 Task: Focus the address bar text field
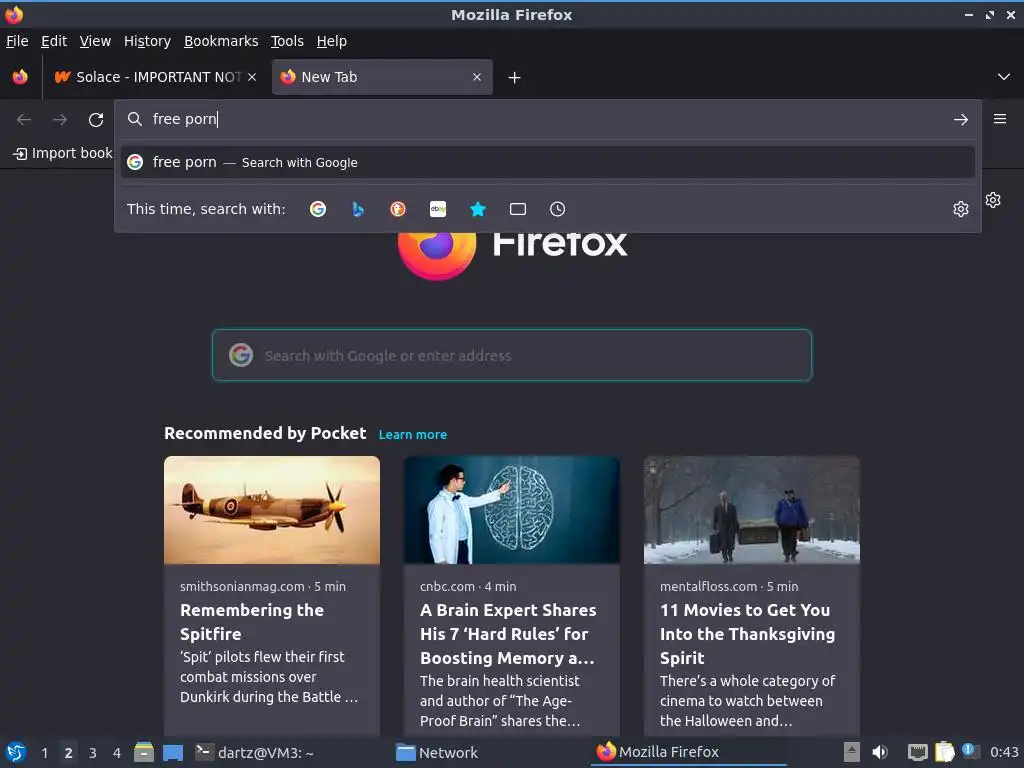pyautogui.click(x=547, y=119)
